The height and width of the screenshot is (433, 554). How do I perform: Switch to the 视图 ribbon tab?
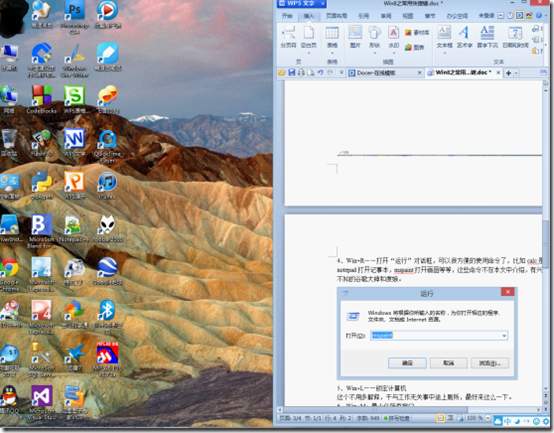pyautogui.click(x=408, y=16)
